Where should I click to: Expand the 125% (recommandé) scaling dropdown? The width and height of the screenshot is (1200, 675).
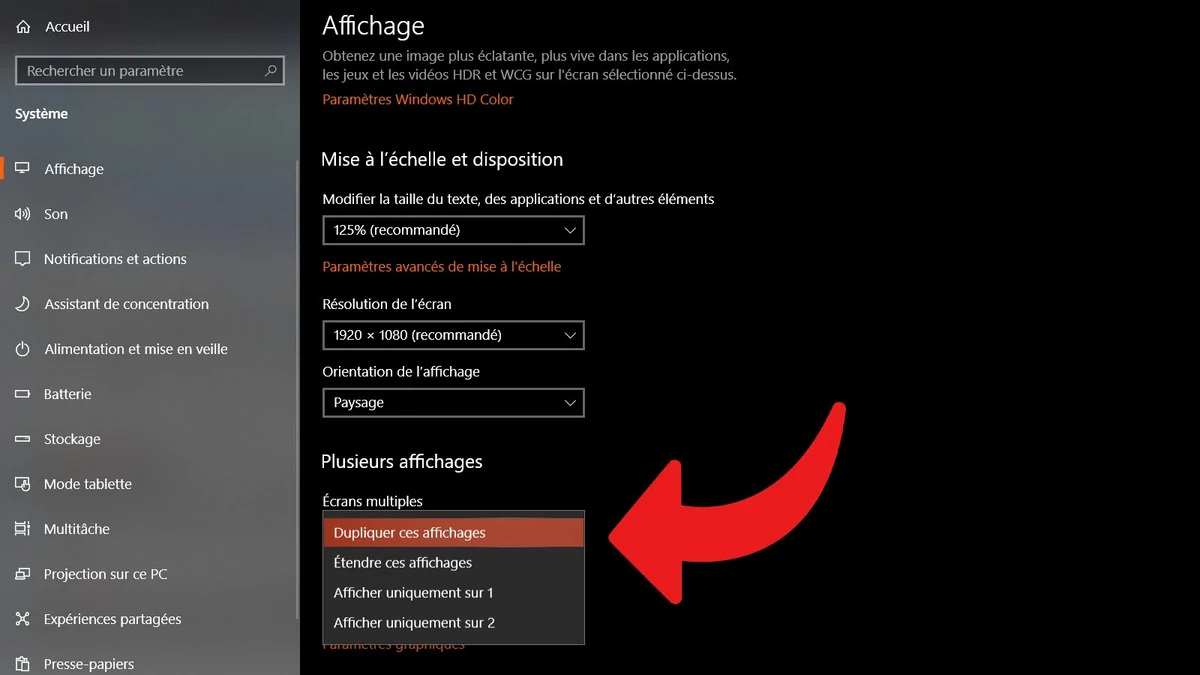pos(453,230)
